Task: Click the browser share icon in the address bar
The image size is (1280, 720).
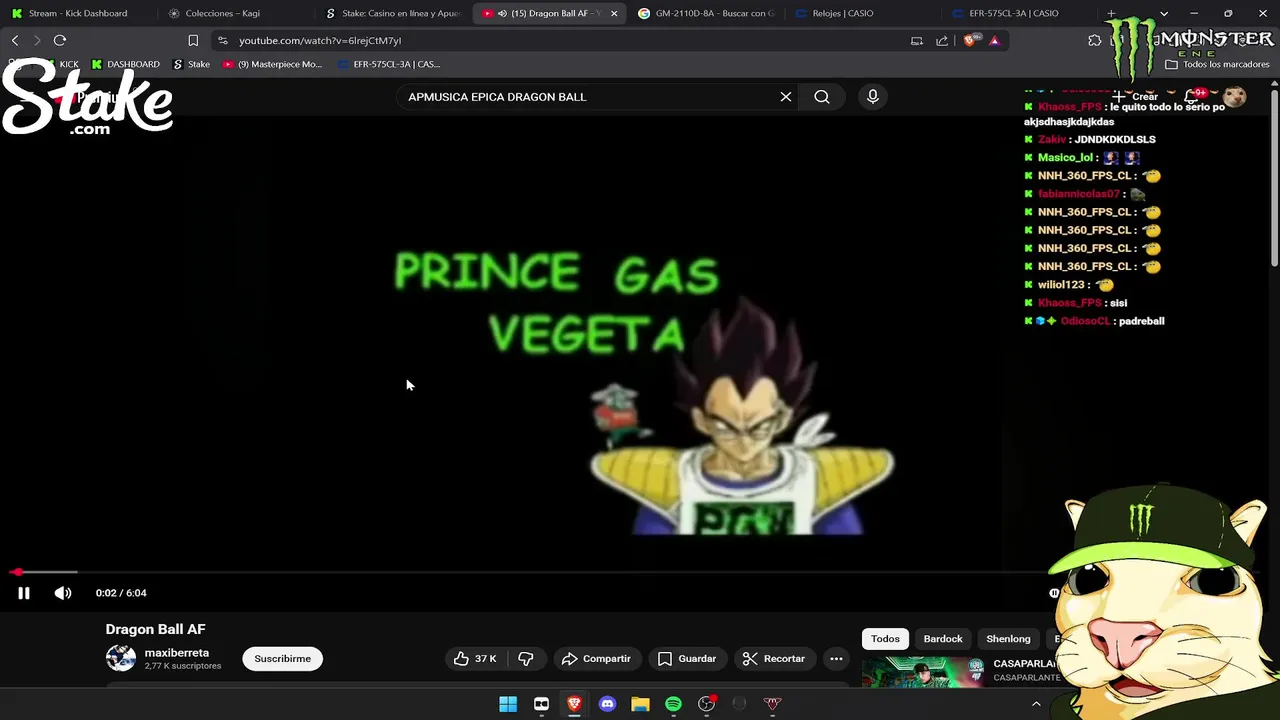Action: click(942, 40)
